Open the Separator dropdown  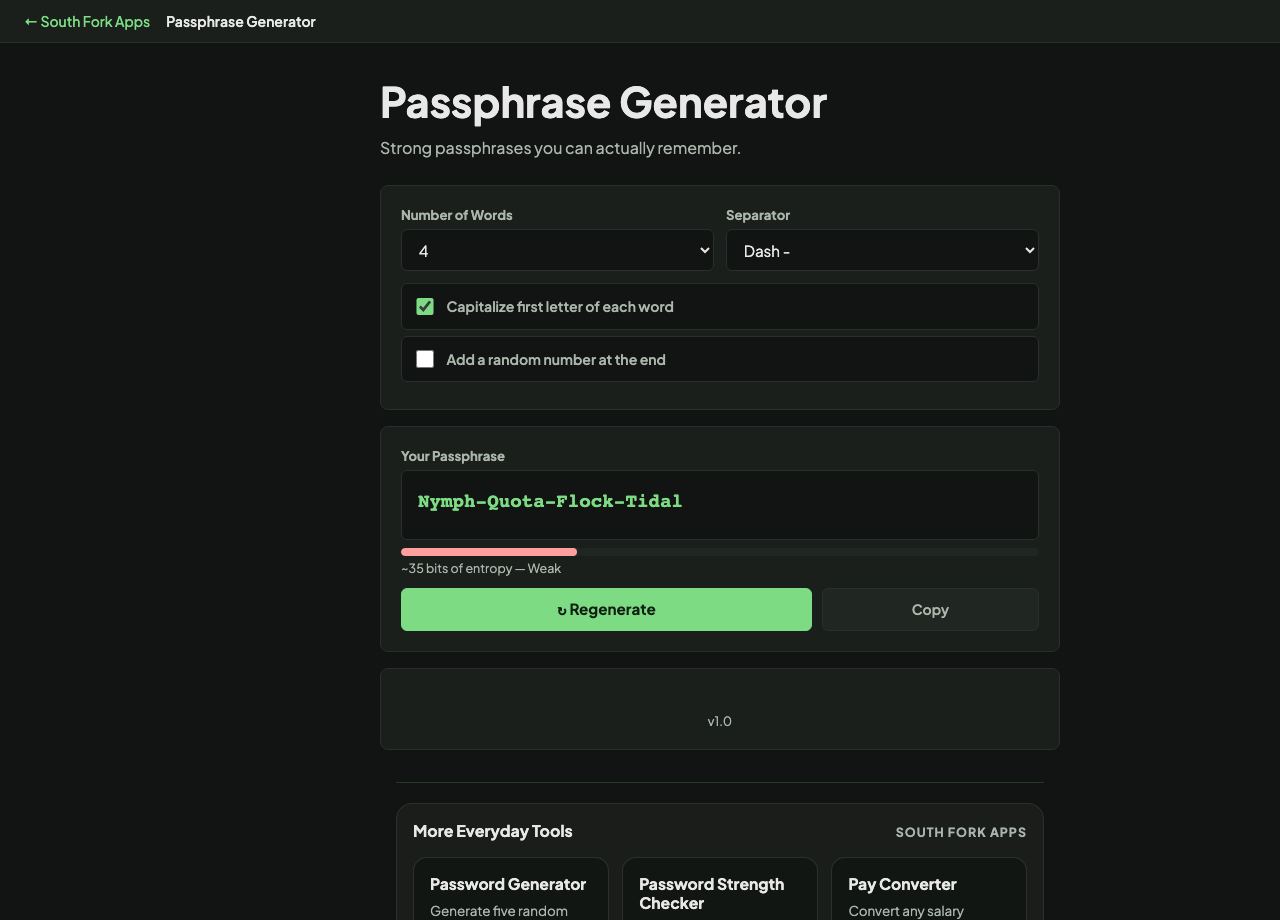point(882,250)
